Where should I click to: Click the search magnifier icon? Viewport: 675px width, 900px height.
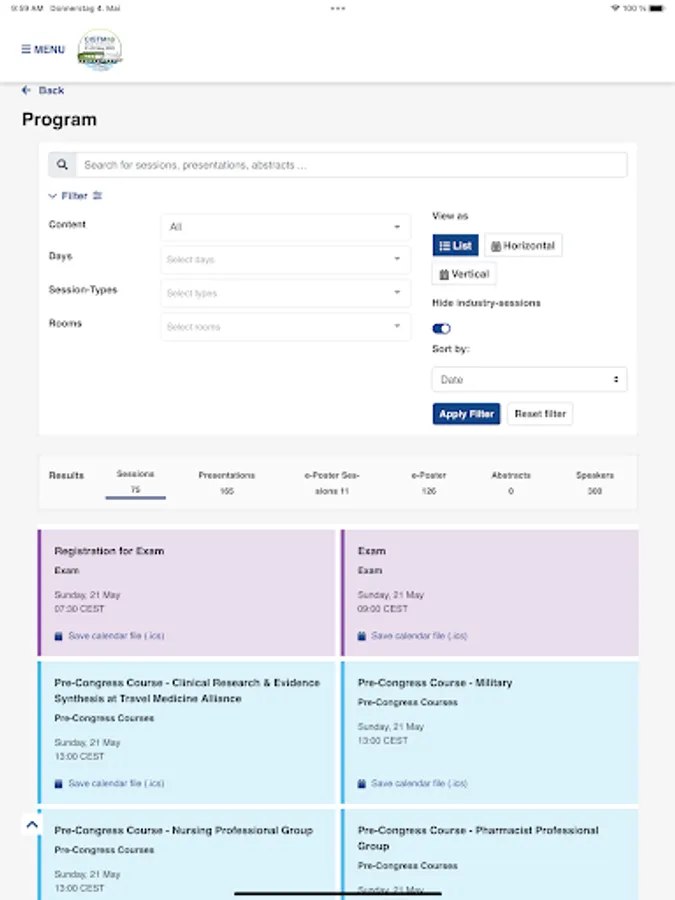[x=62, y=165]
